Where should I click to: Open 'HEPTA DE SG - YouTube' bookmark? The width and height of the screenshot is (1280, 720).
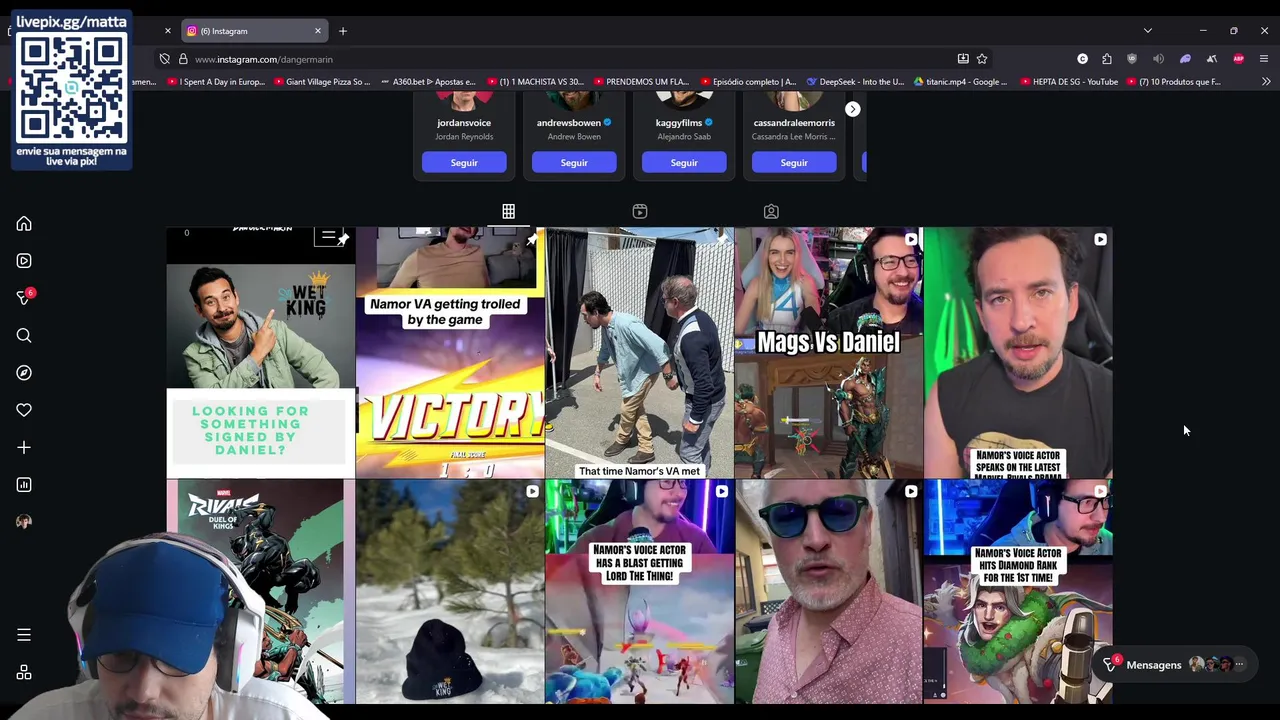[x=1069, y=82]
